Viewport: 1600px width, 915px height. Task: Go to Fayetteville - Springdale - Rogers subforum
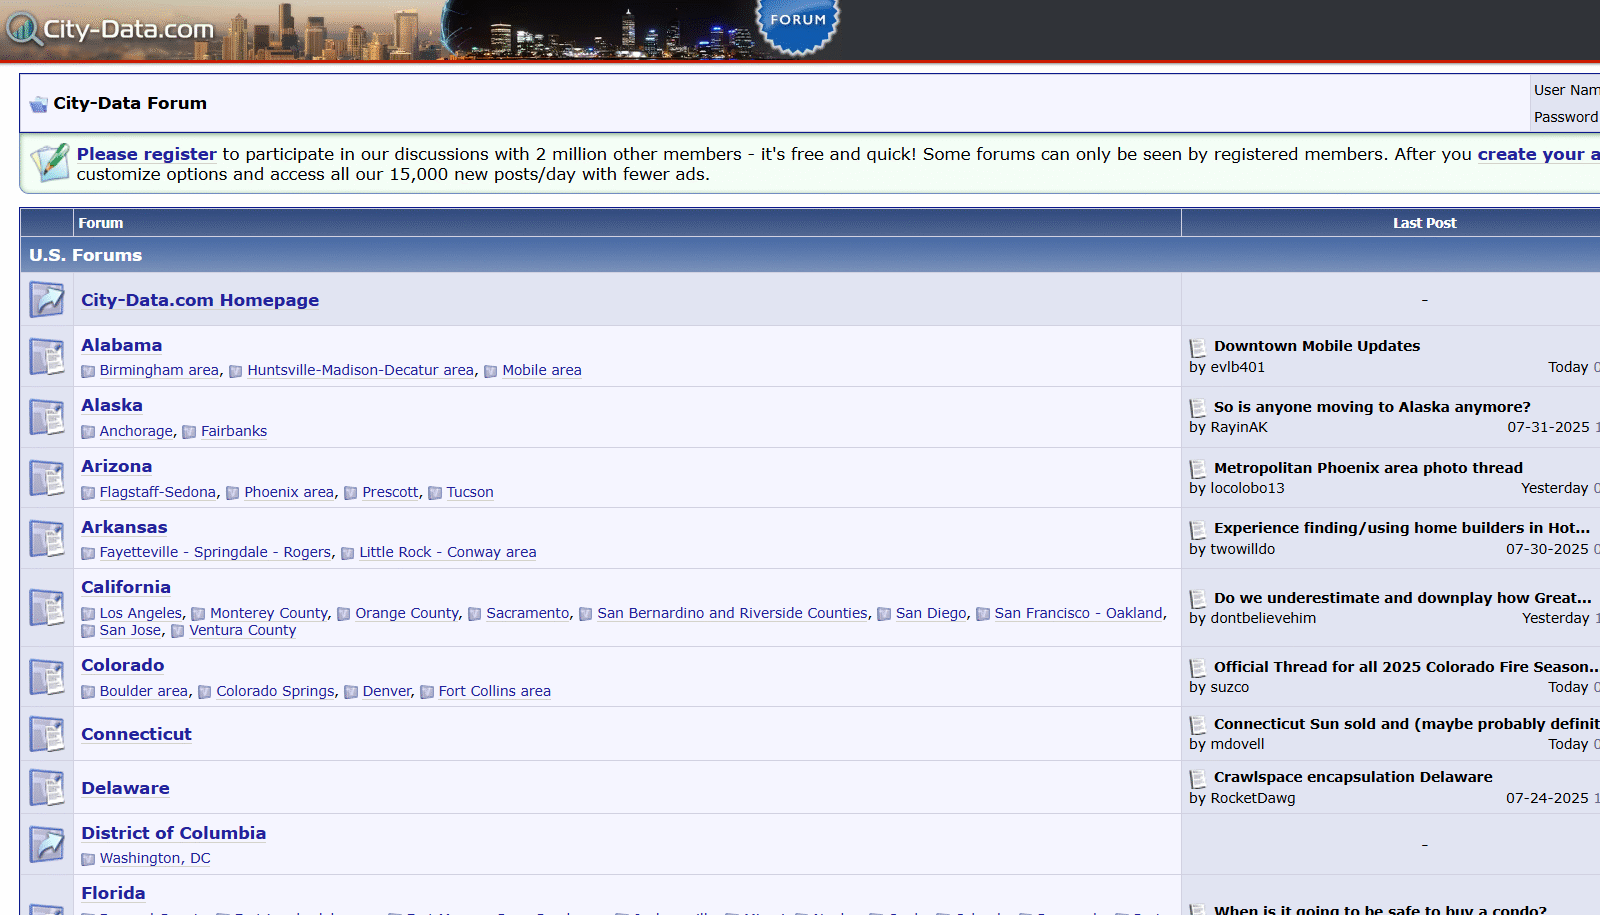click(215, 552)
